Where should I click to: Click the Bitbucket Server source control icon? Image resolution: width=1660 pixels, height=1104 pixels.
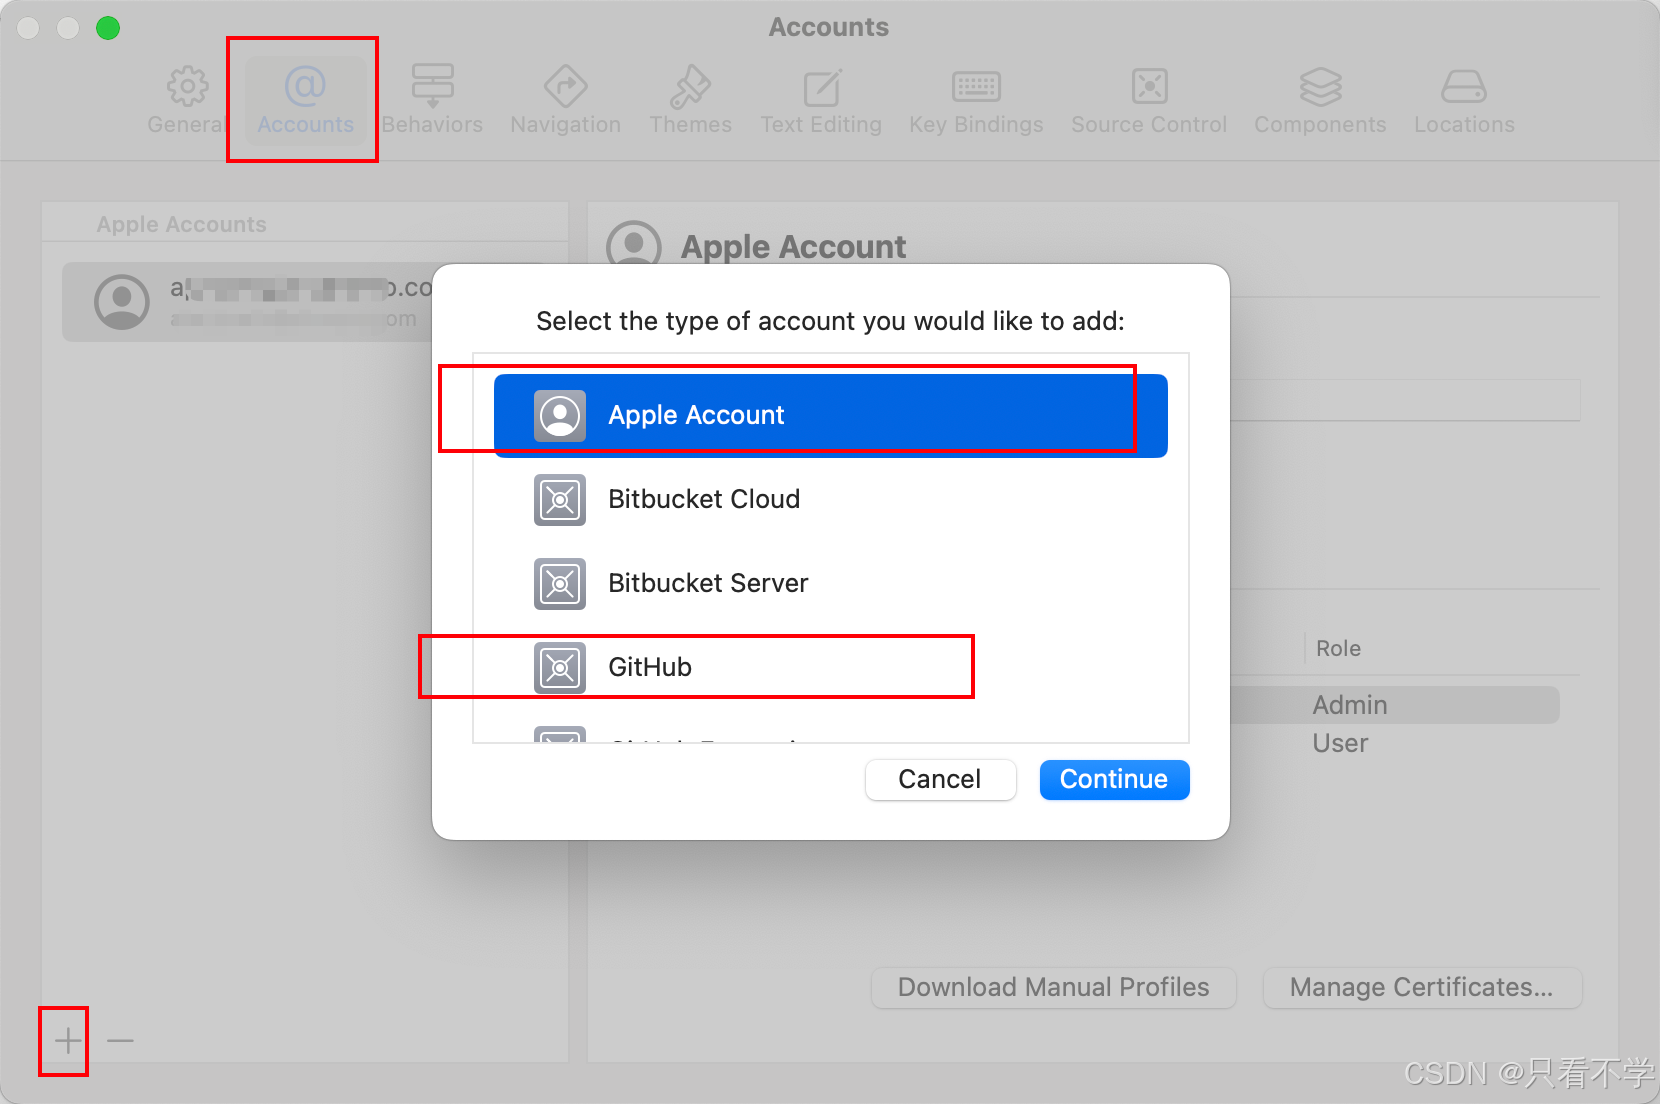coord(560,584)
